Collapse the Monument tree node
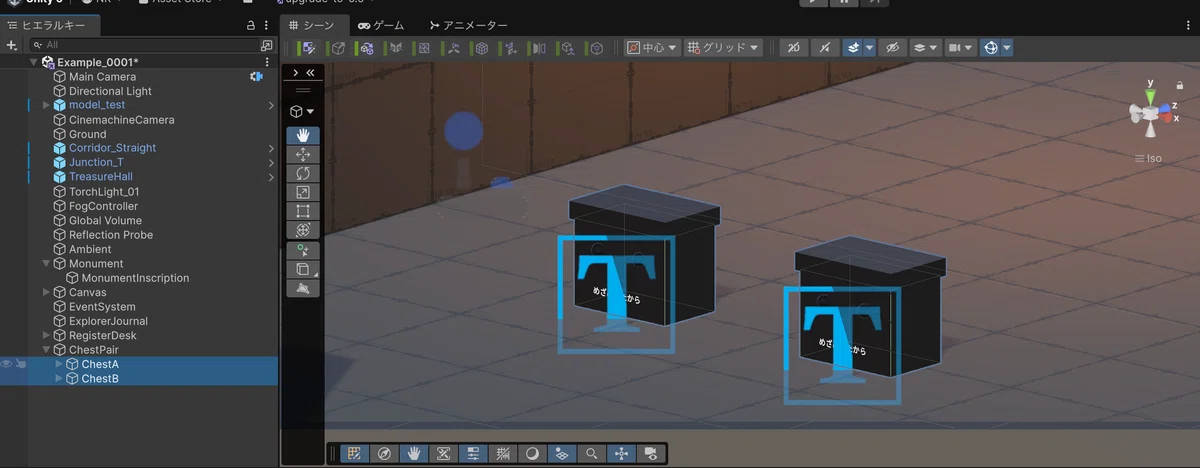 (46, 264)
